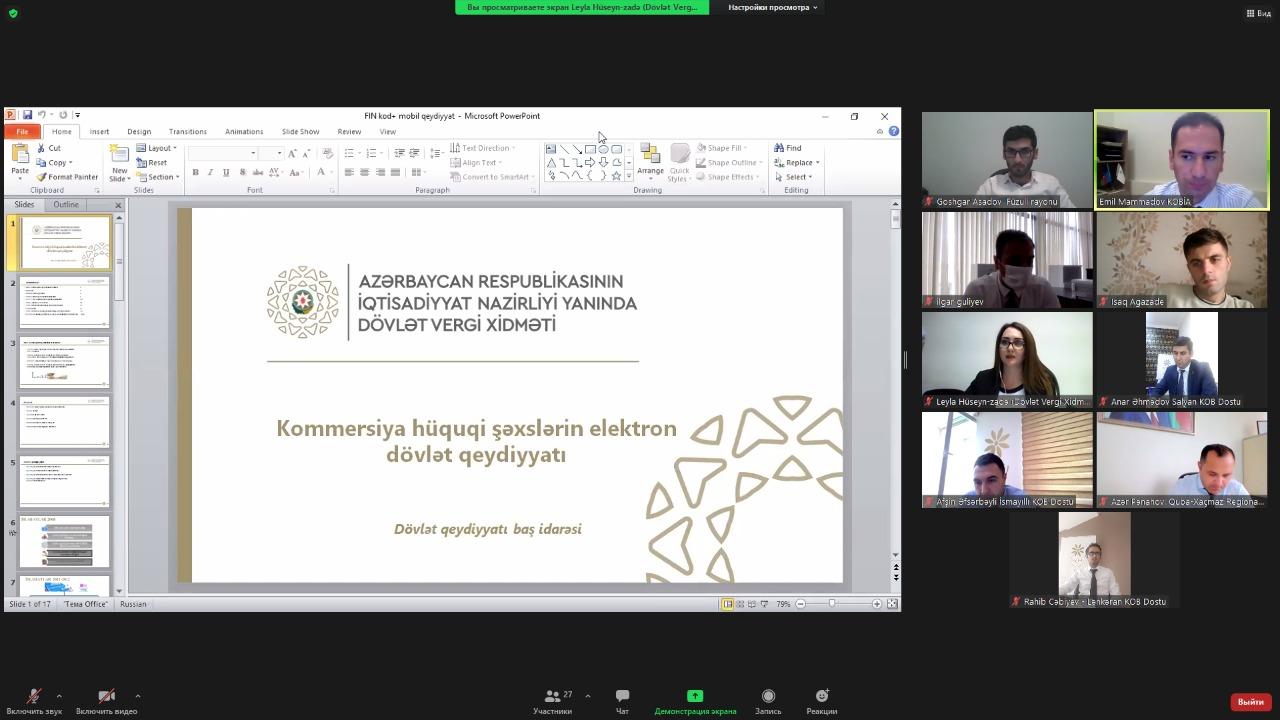Click the Вид view button

pos(1258,13)
